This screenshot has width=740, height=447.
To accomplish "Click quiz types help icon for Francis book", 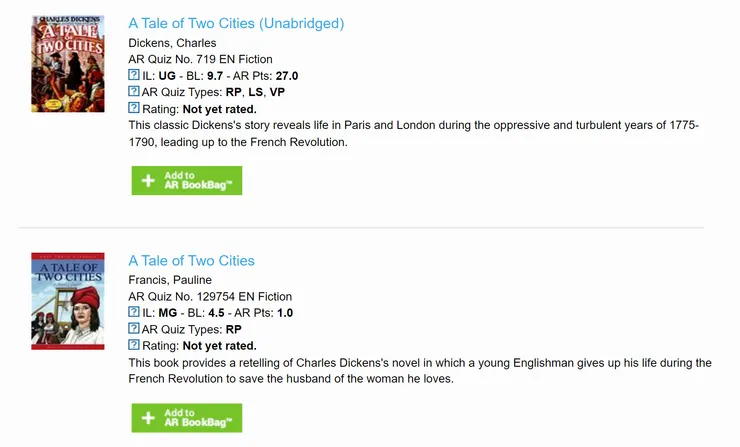I will coord(134,329).
